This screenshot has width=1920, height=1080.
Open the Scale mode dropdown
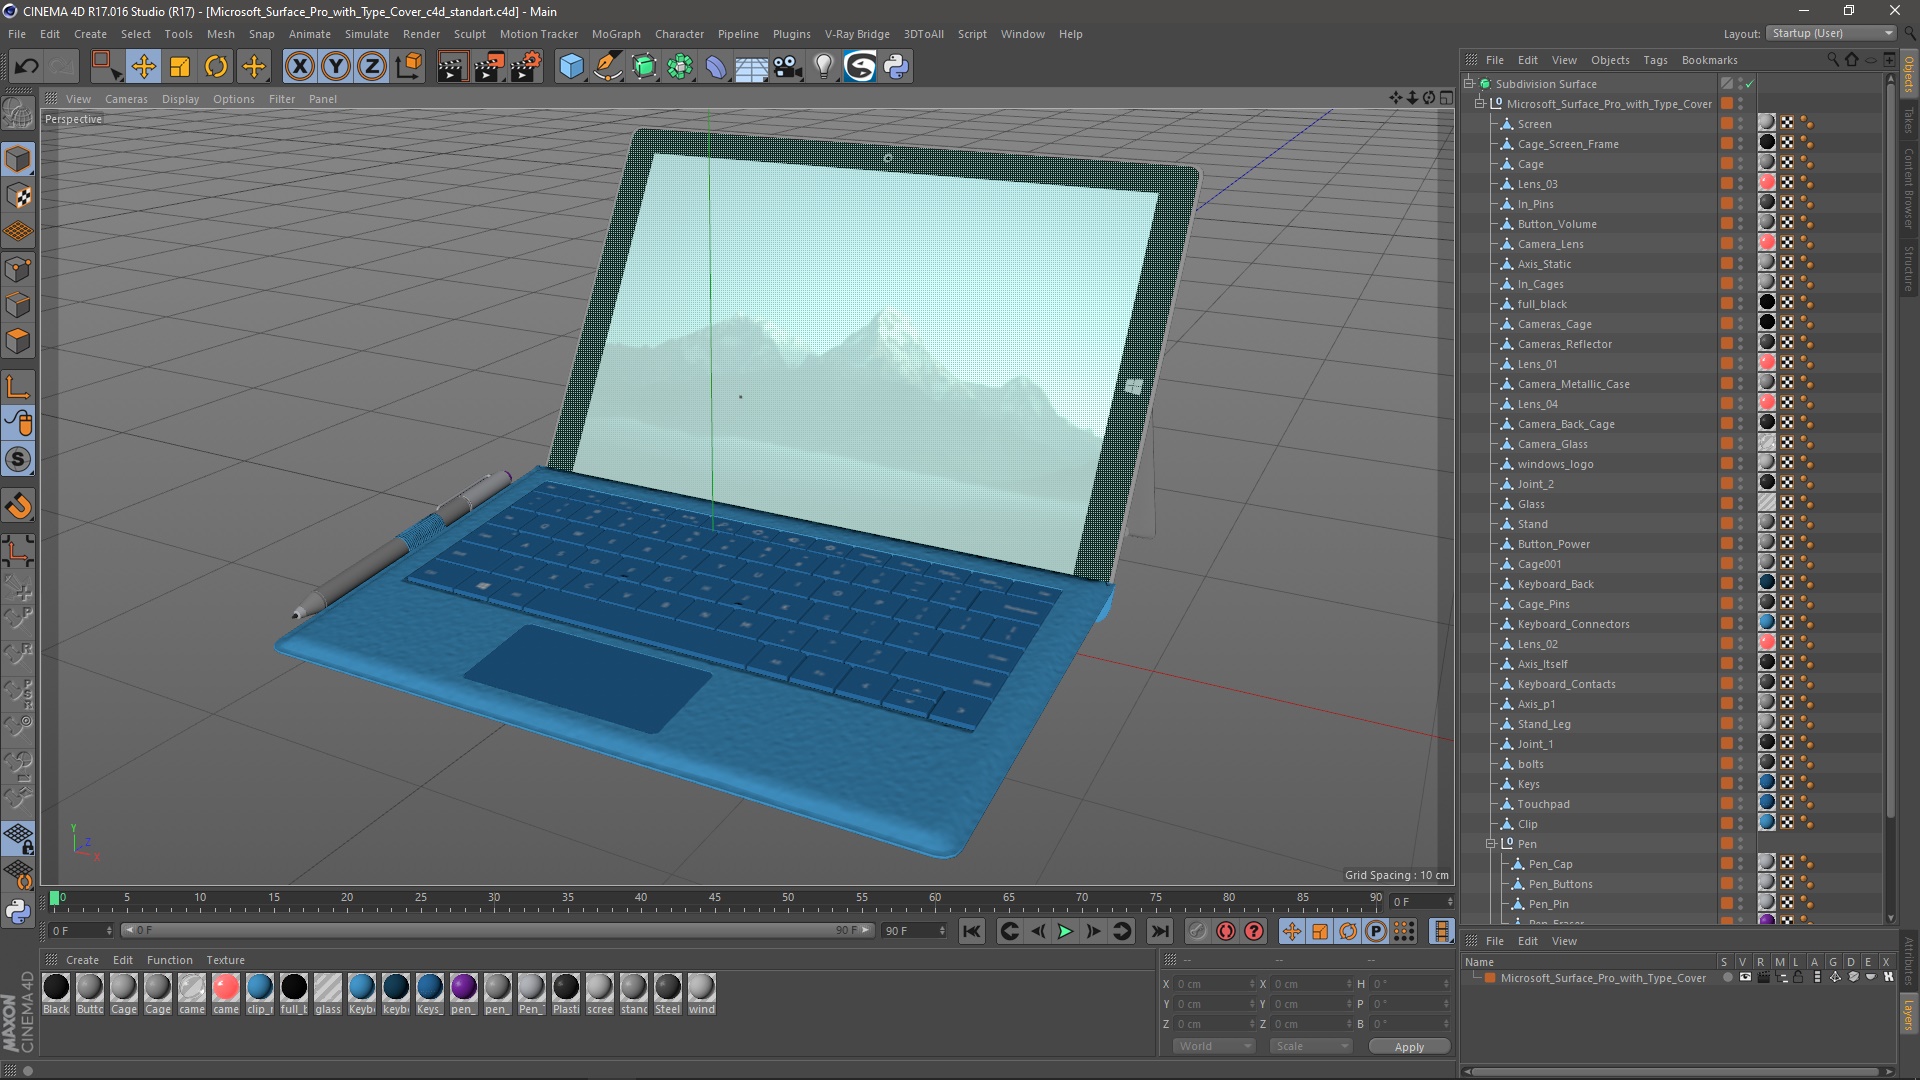pyautogui.click(x=1311, y=1046)
